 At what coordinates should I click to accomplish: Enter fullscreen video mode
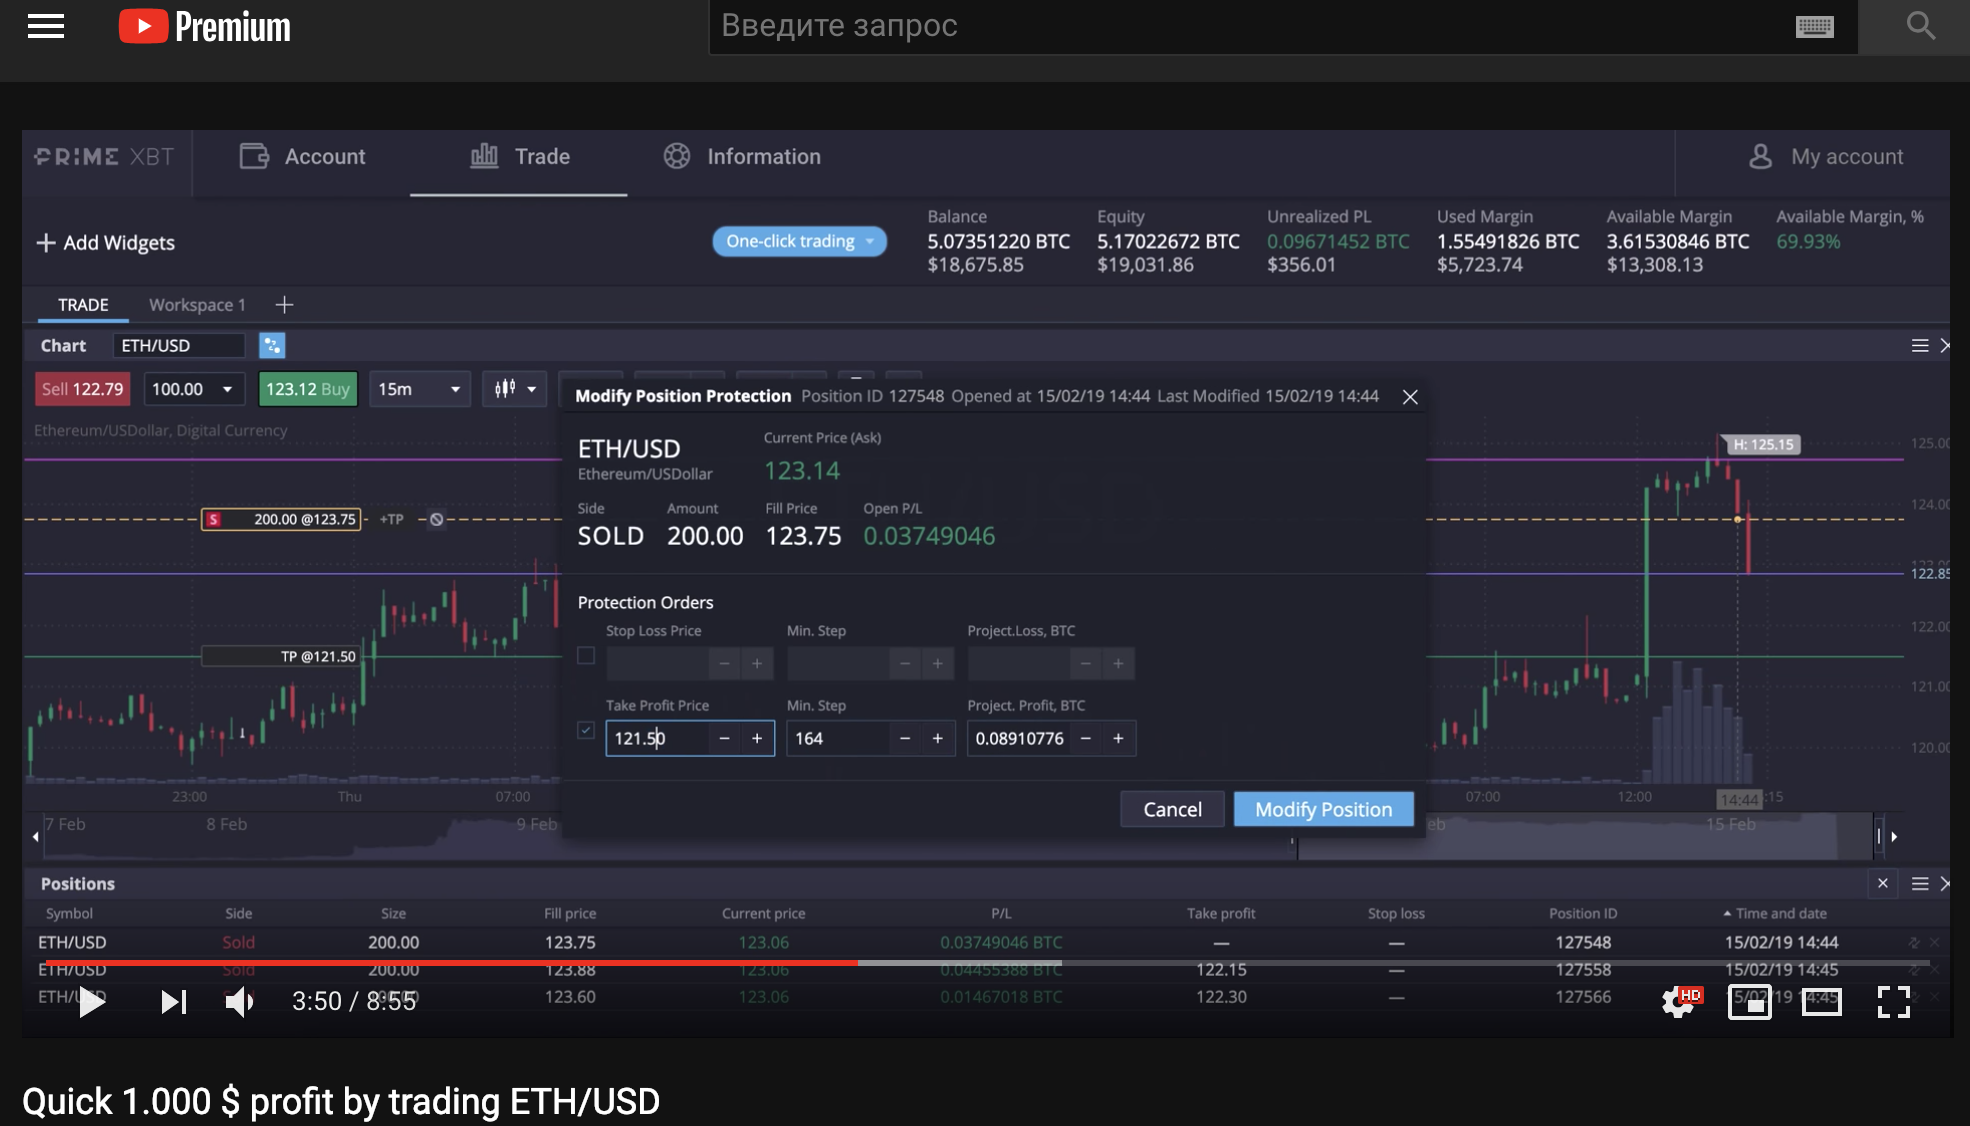point(1894,1001)
